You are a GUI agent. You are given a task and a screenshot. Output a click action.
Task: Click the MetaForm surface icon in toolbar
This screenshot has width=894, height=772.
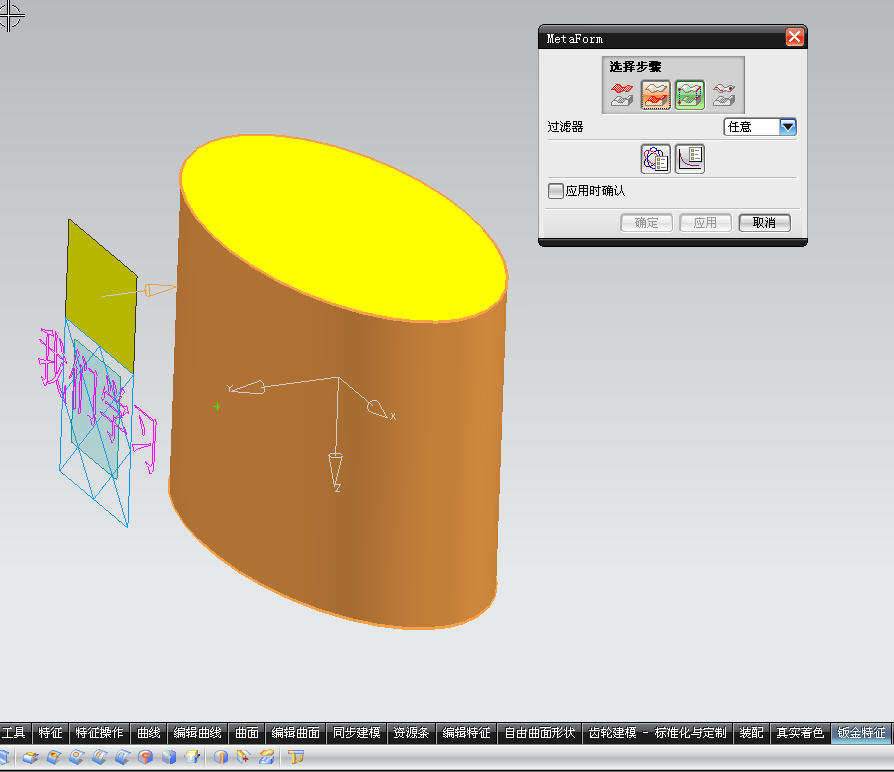266,757
